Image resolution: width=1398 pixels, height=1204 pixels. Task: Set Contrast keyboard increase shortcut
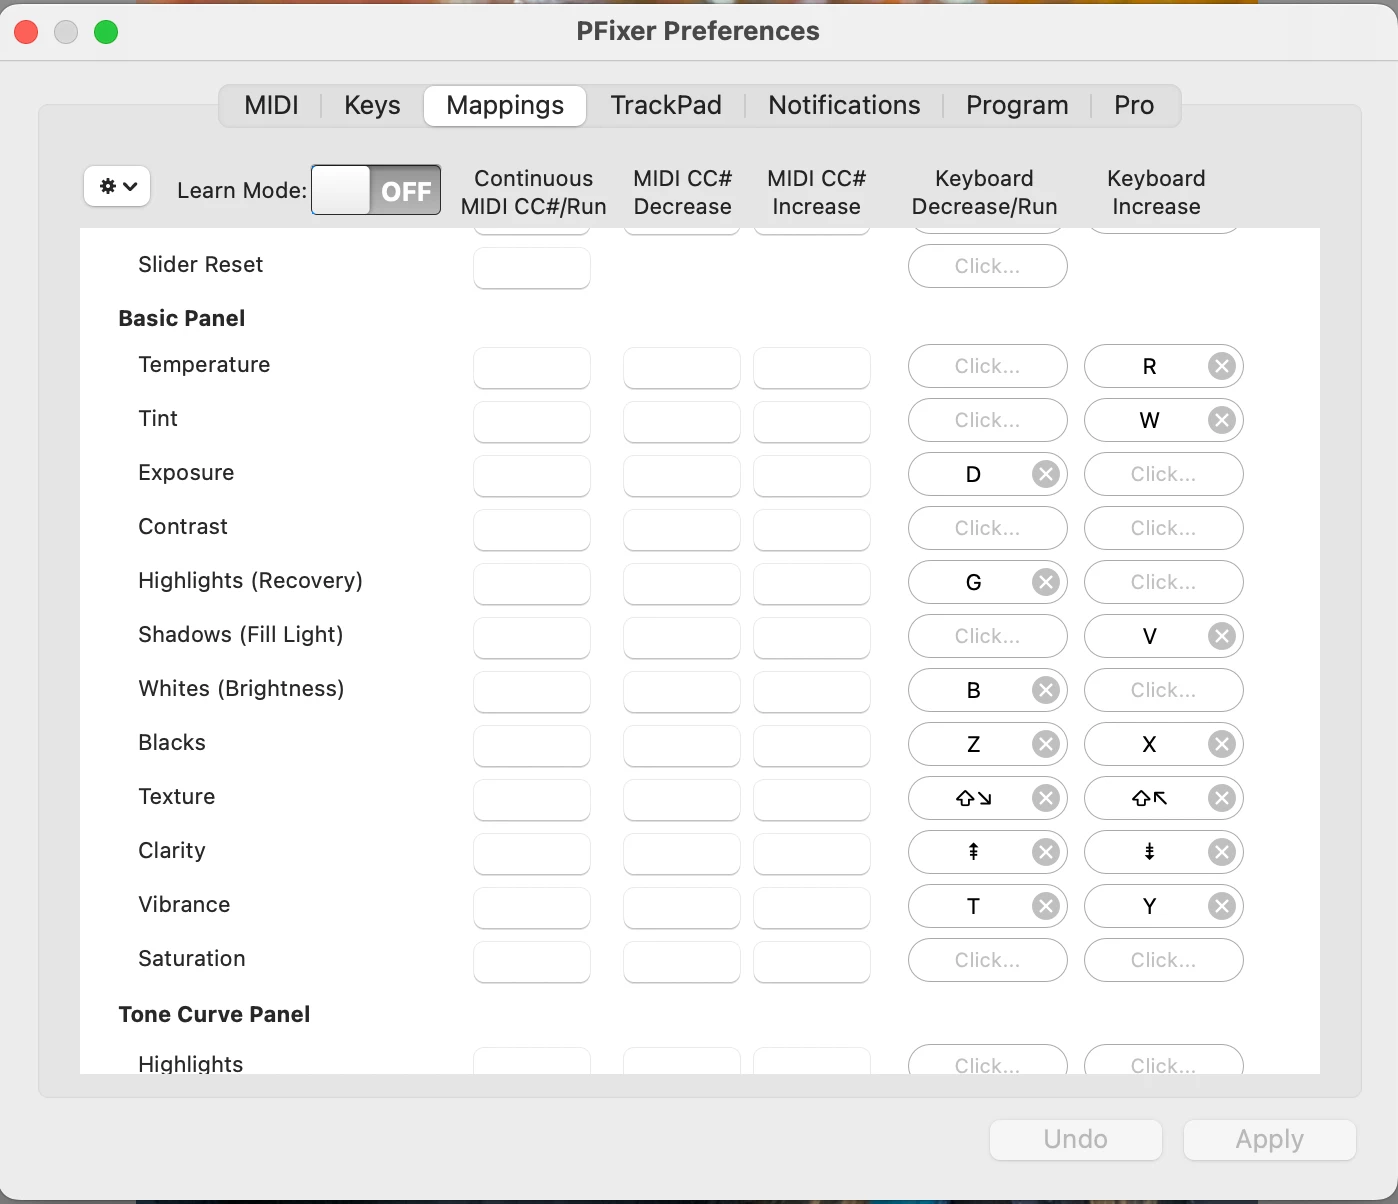(1164, 528)
